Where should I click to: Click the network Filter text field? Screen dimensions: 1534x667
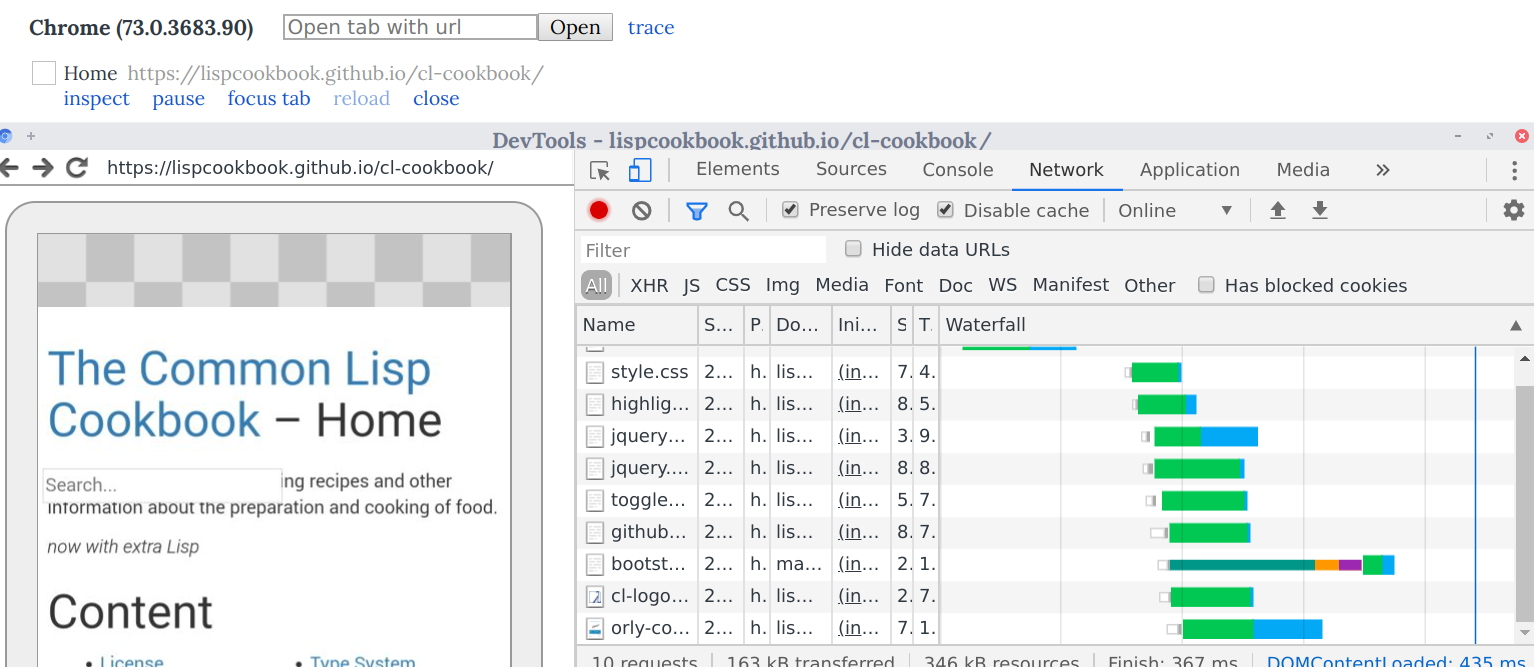tap(704, 250)
